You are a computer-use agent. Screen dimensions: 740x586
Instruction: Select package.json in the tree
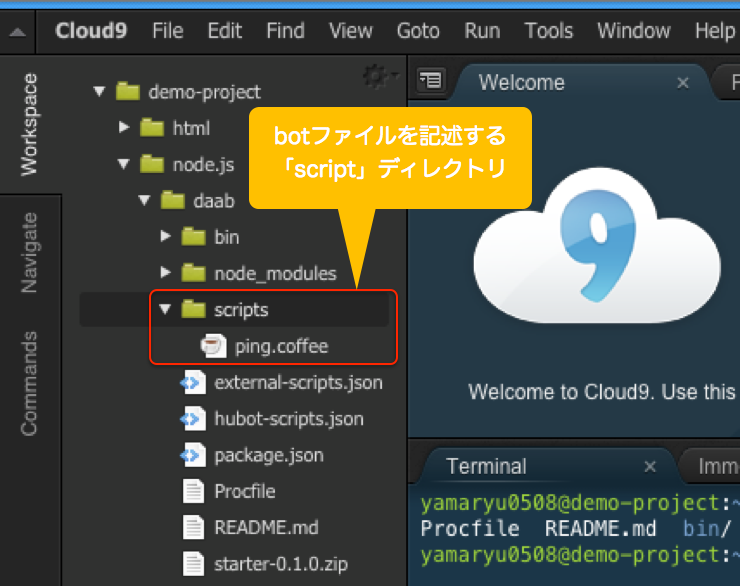tap(269, 455)
